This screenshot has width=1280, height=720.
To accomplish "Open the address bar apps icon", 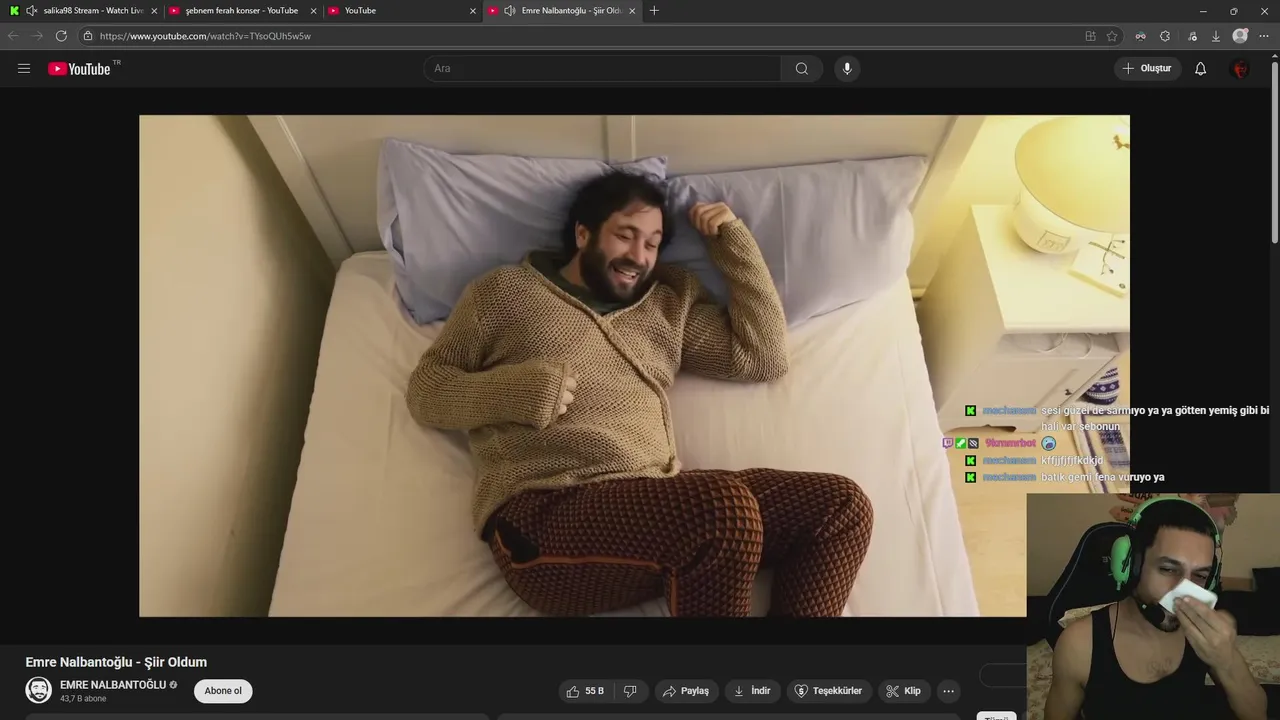I will 1090,36.
